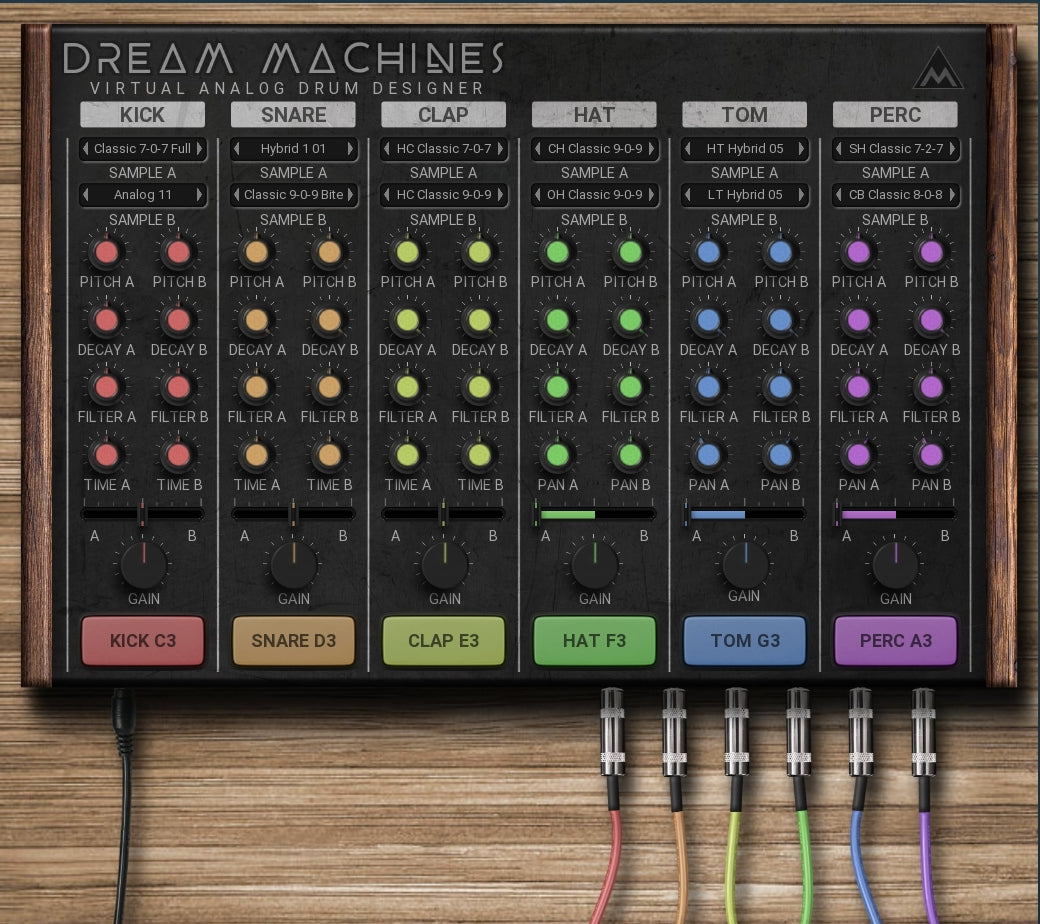Open the Classic 7-0-7 Full sample selector
Image resolution: width=1040 pixels, height=924 pixels.
tap(142, 148)
